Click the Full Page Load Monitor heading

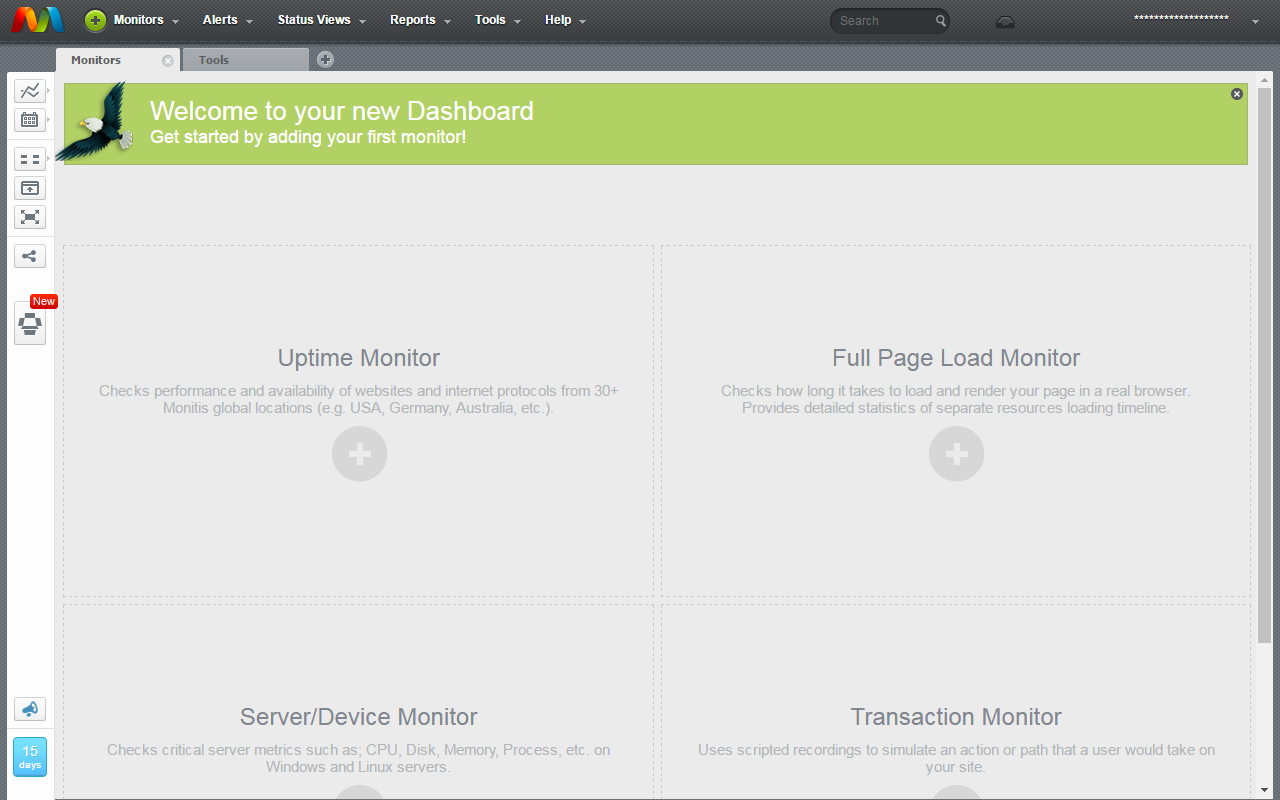956,358
